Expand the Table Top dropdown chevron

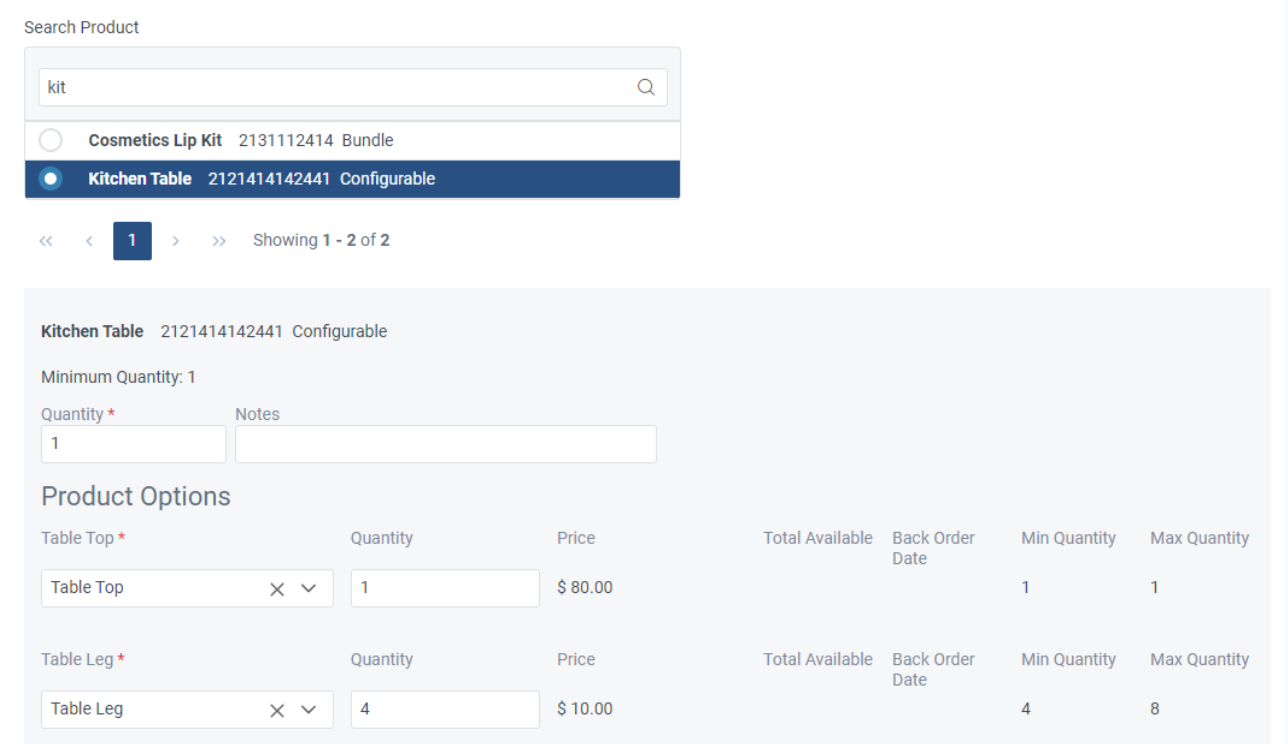pos(309,589)
